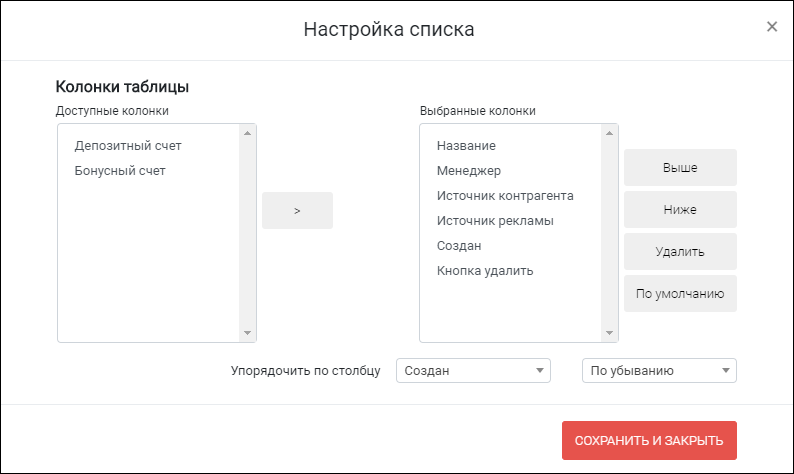This screenshot has width=794, height=474.
Task: Close the Настройка списка dialog with X
Action: [772, 26]
